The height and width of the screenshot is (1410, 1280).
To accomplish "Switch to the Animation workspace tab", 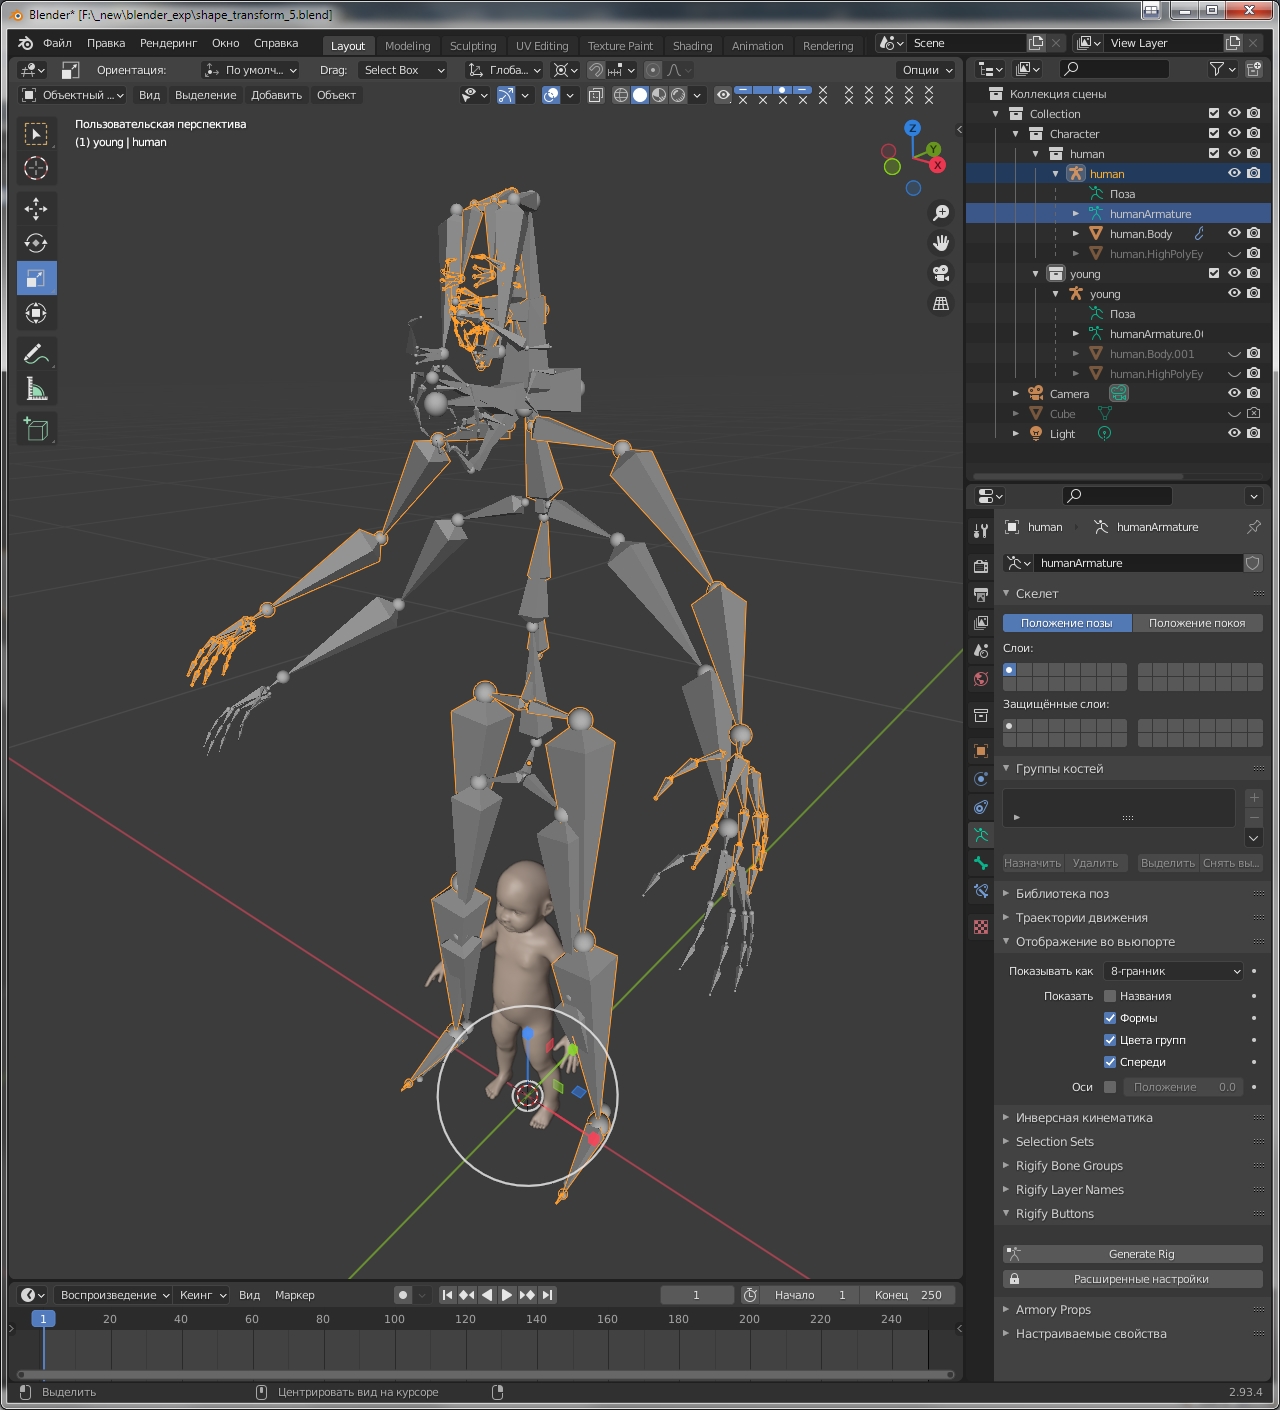I will (757, 46).
